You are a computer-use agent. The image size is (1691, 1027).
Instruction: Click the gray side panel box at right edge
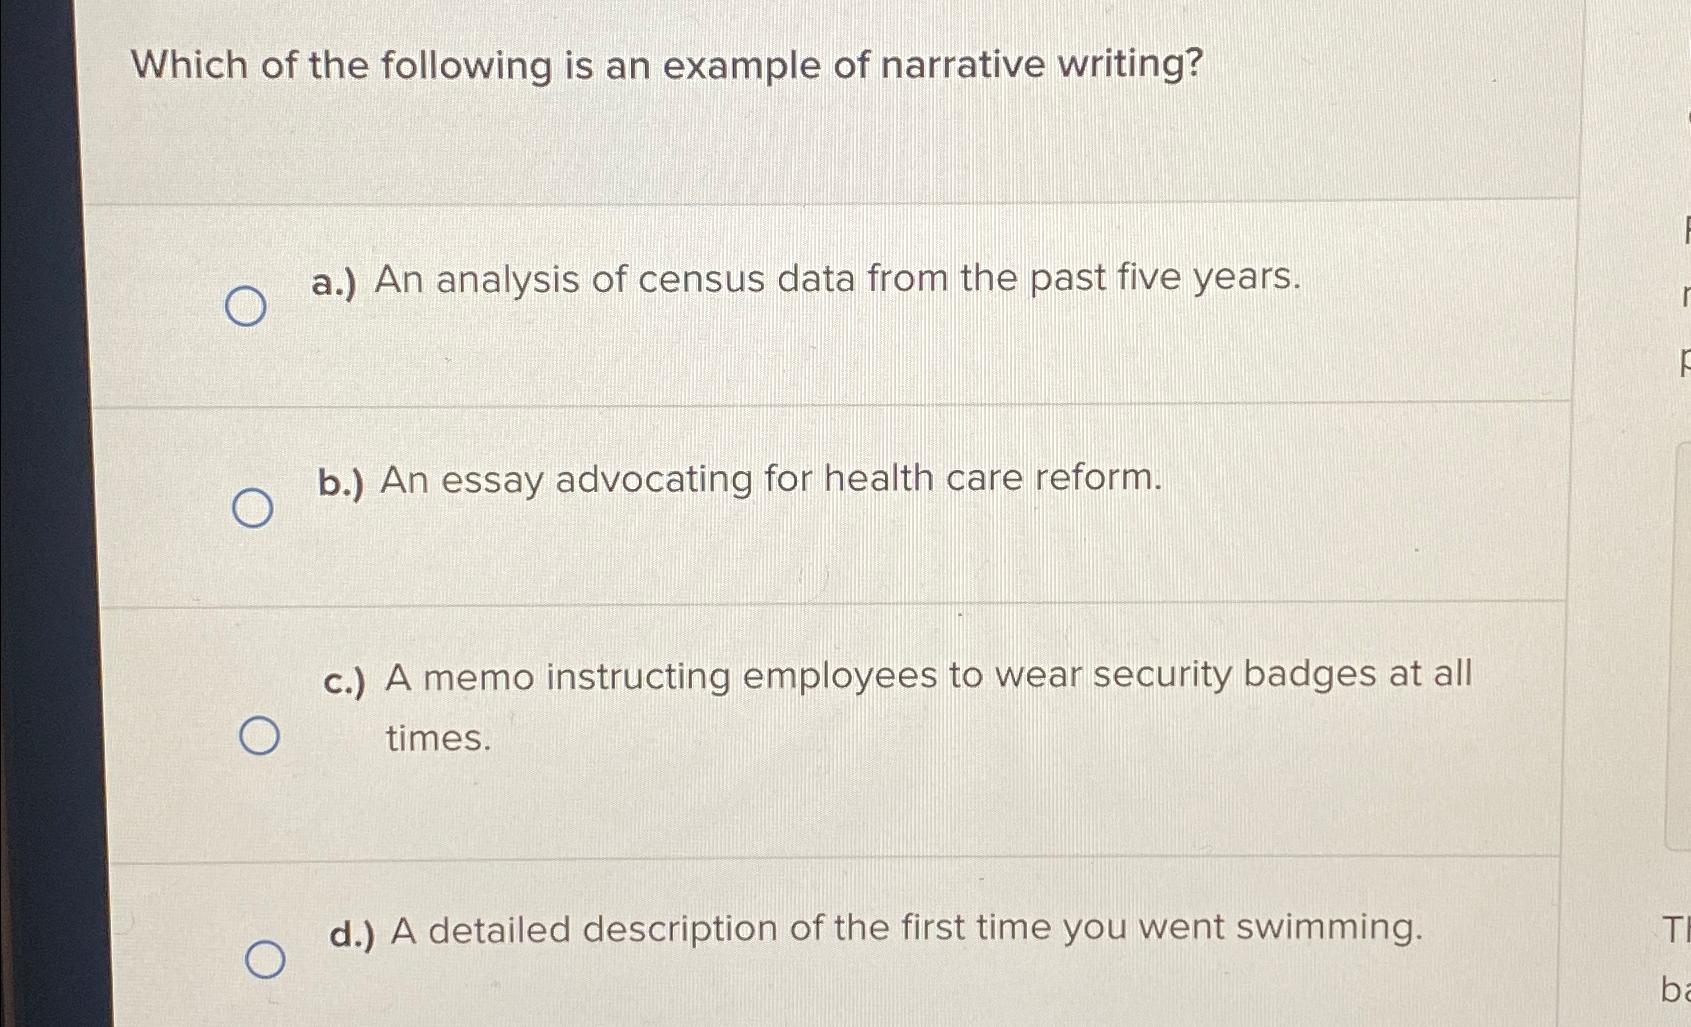[1678, 640]
